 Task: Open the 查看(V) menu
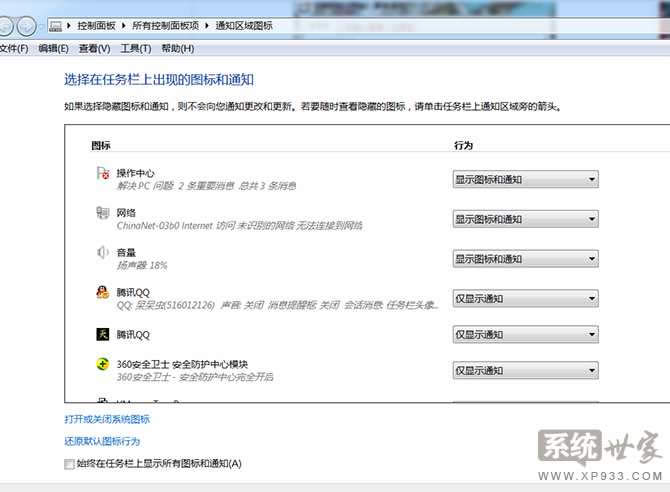pyautogui.click(x=94, y=49)
